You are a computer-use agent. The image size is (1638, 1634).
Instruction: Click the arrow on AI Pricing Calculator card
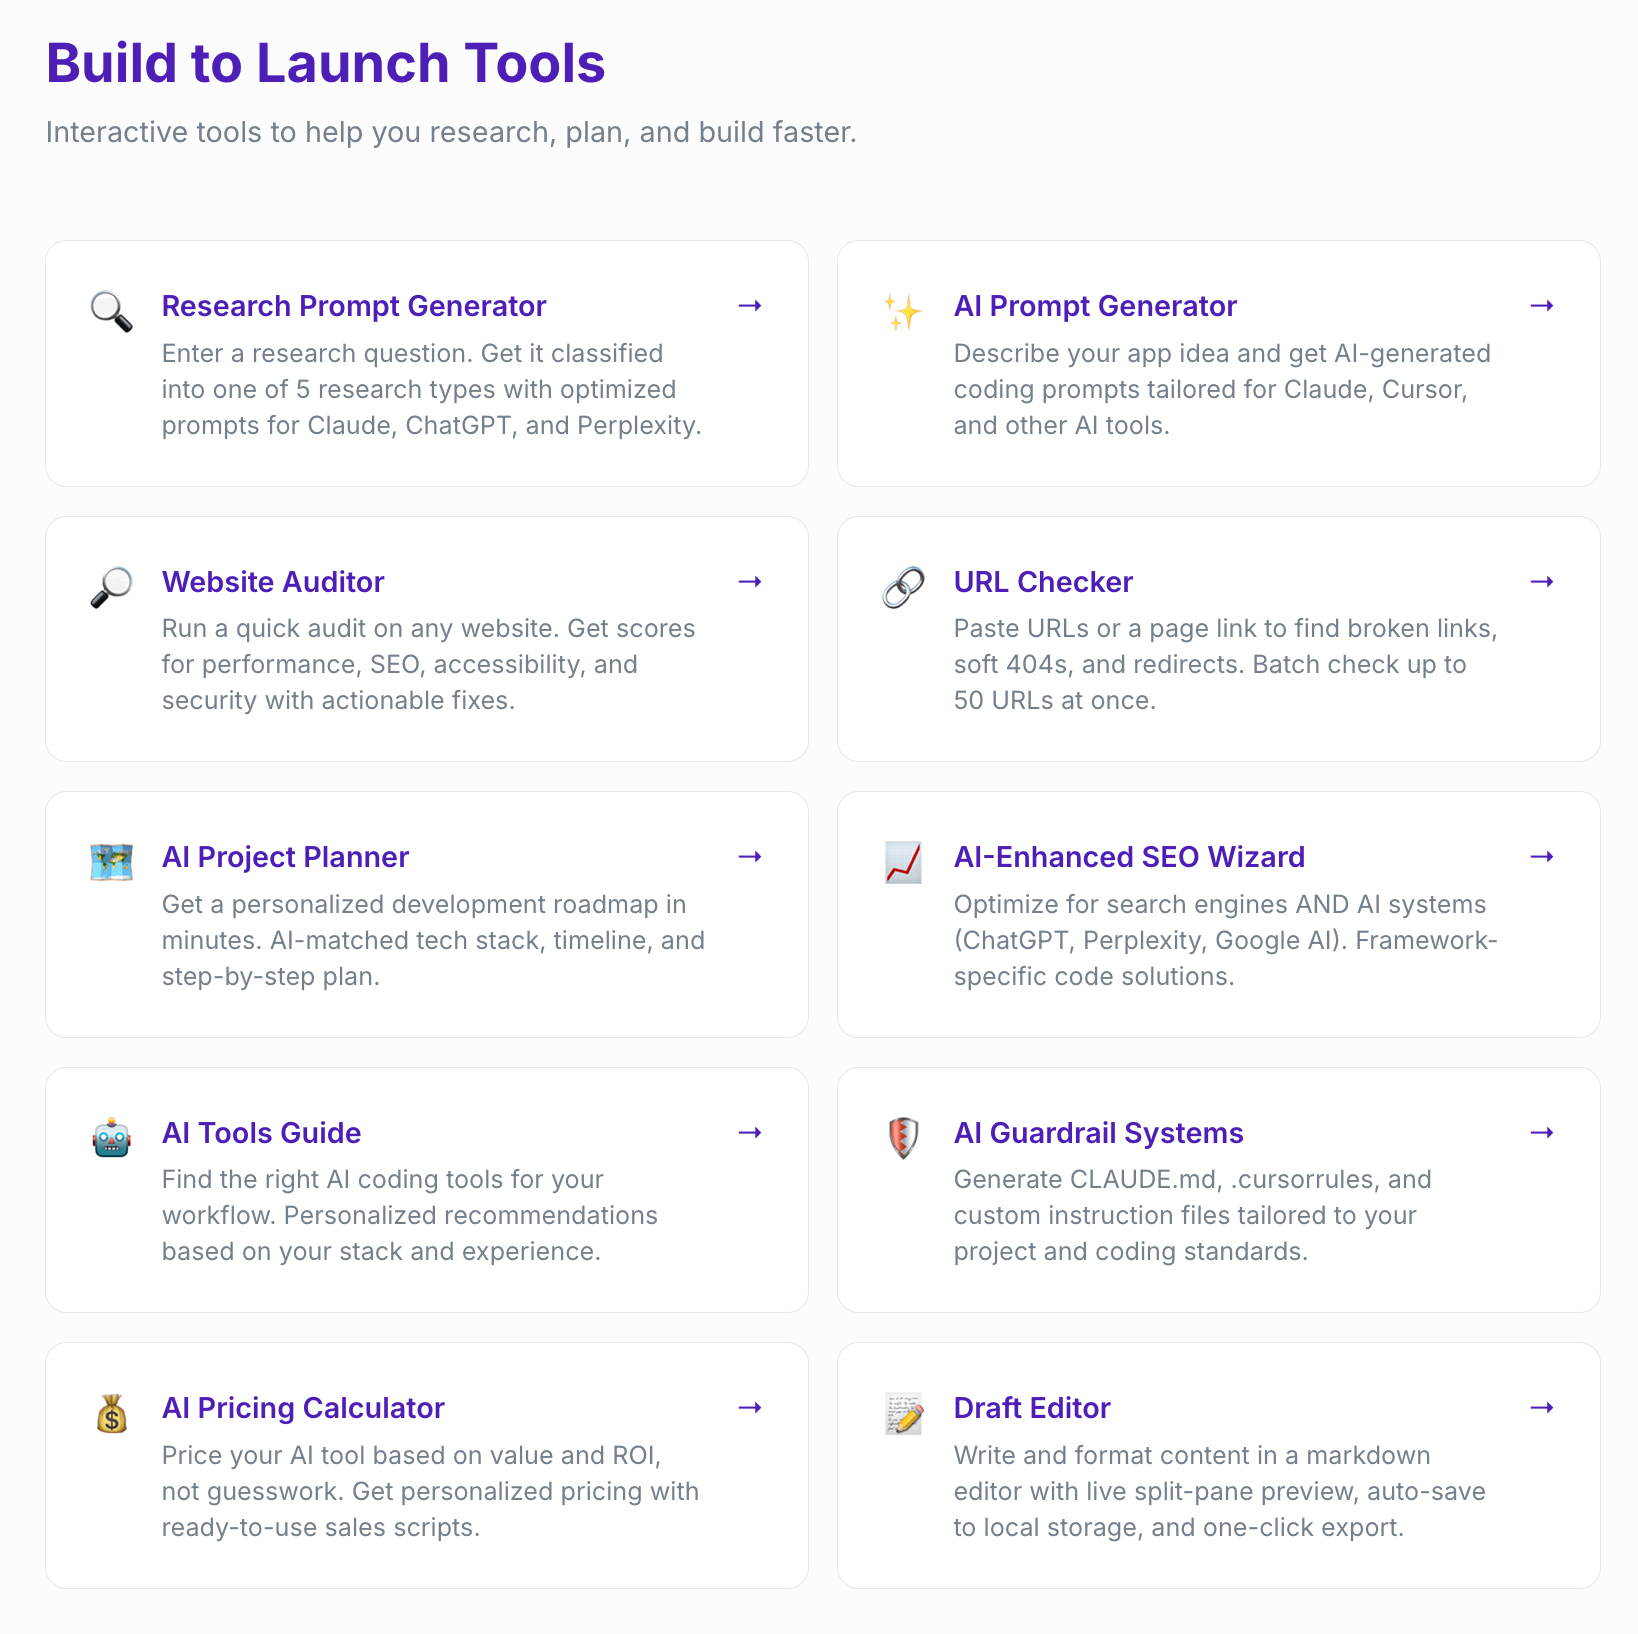tap(750, 1408)
